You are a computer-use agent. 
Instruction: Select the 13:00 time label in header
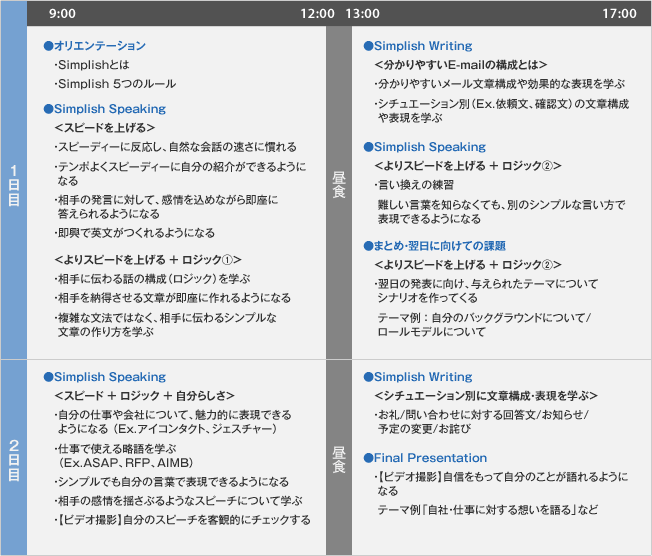[362, 14]
